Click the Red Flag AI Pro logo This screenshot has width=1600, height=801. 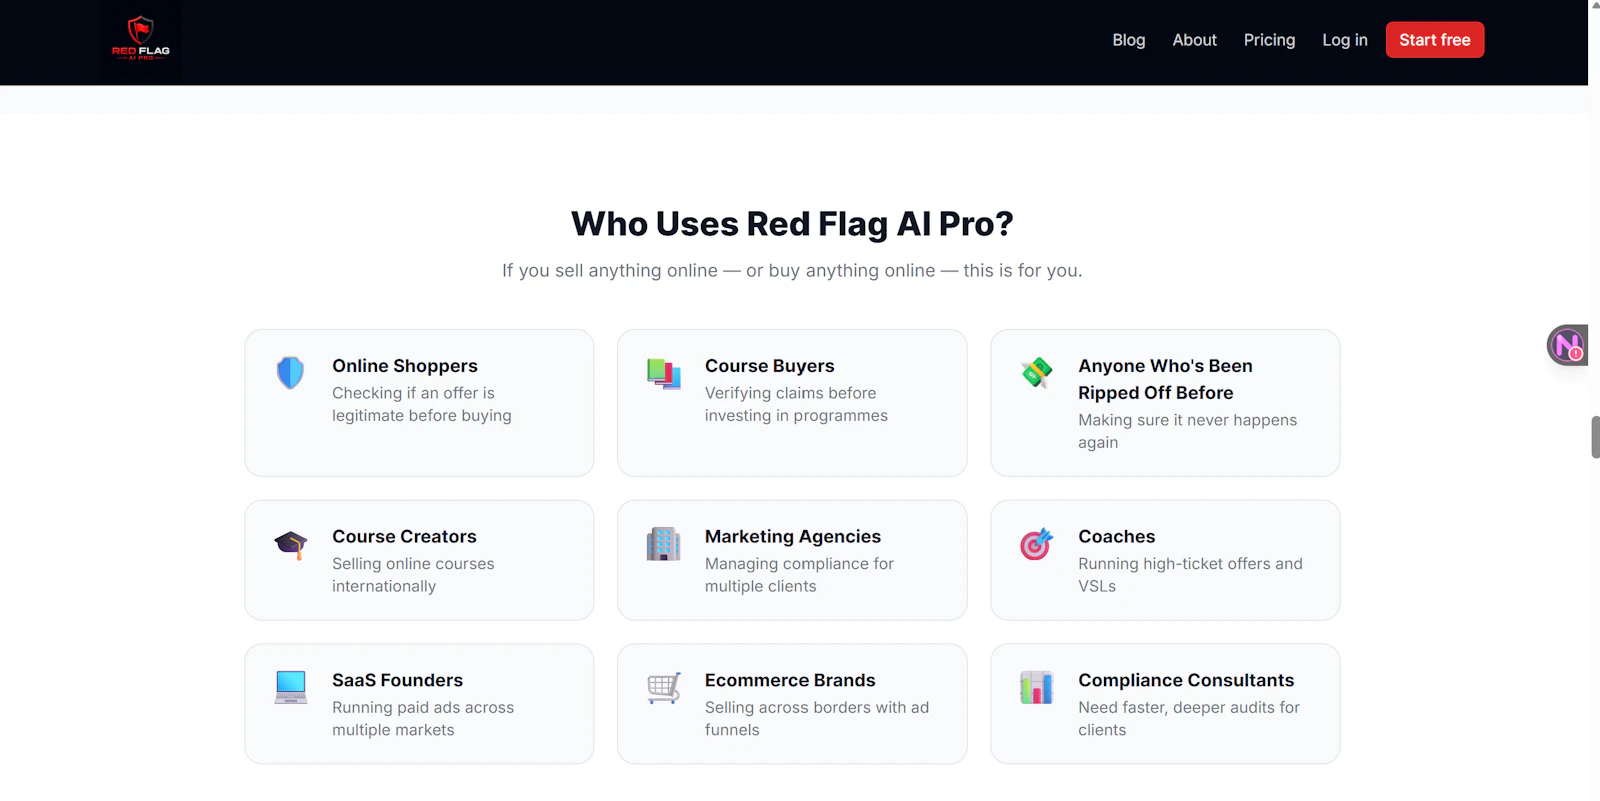[141, 39]
